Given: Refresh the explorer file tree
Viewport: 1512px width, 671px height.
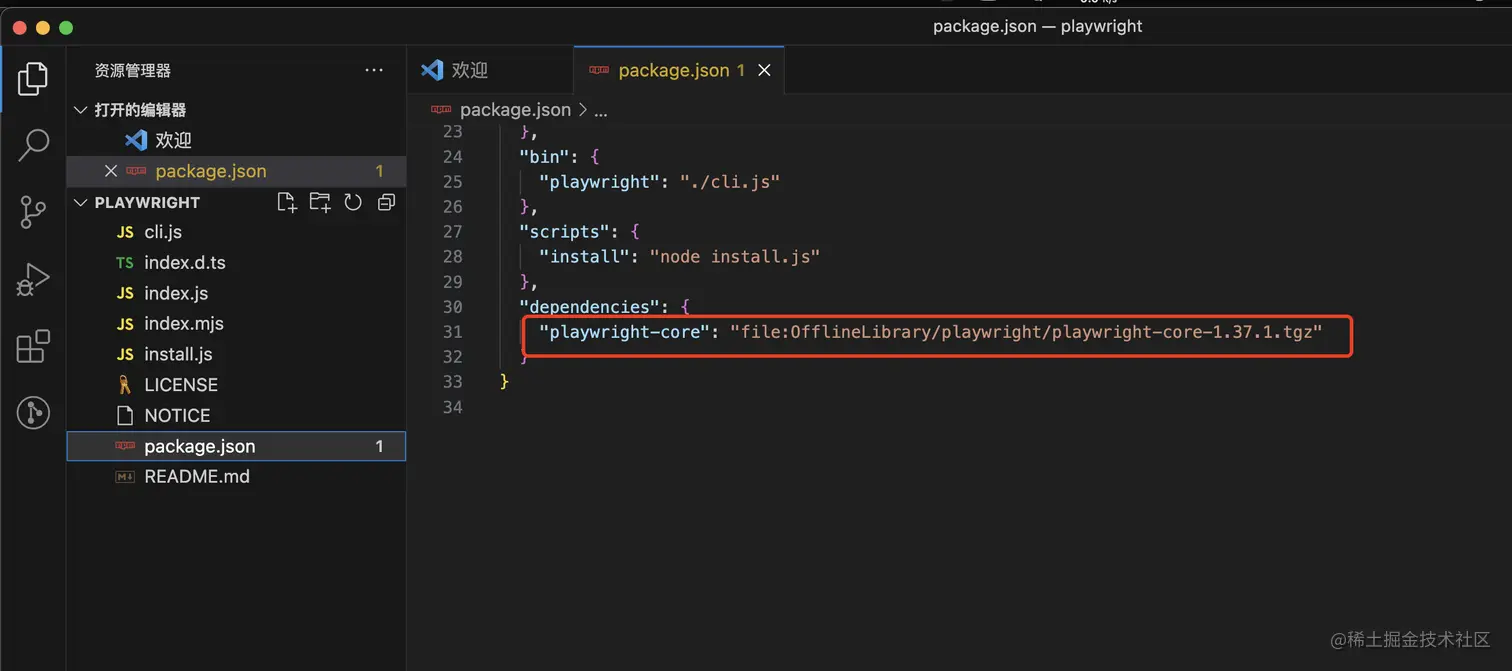Looking at the screenshot, I should tap(353, 202).
